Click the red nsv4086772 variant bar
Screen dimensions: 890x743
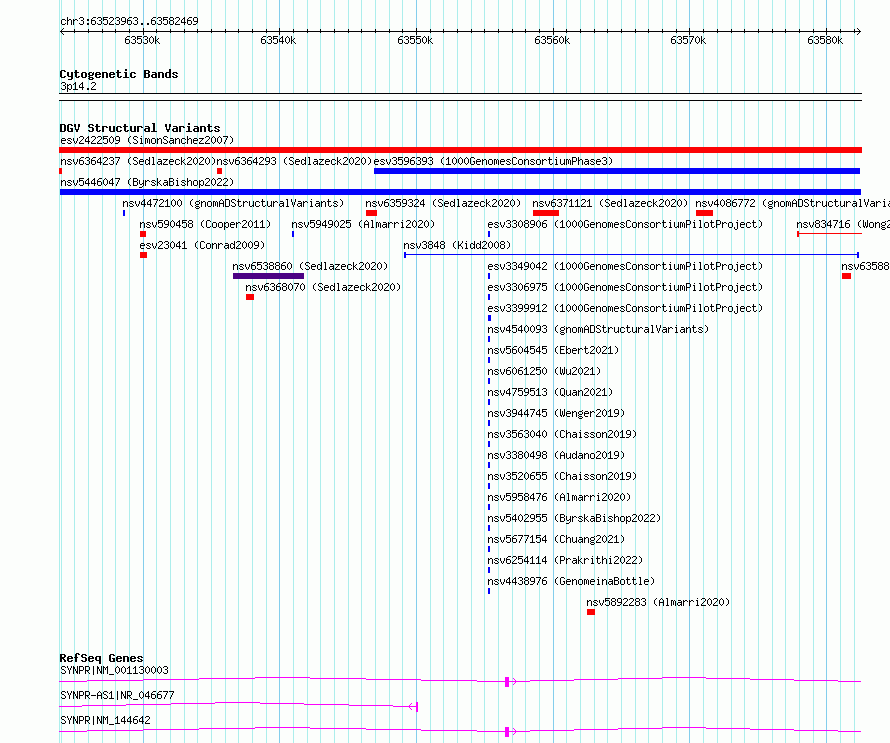(x=704, y=213)
